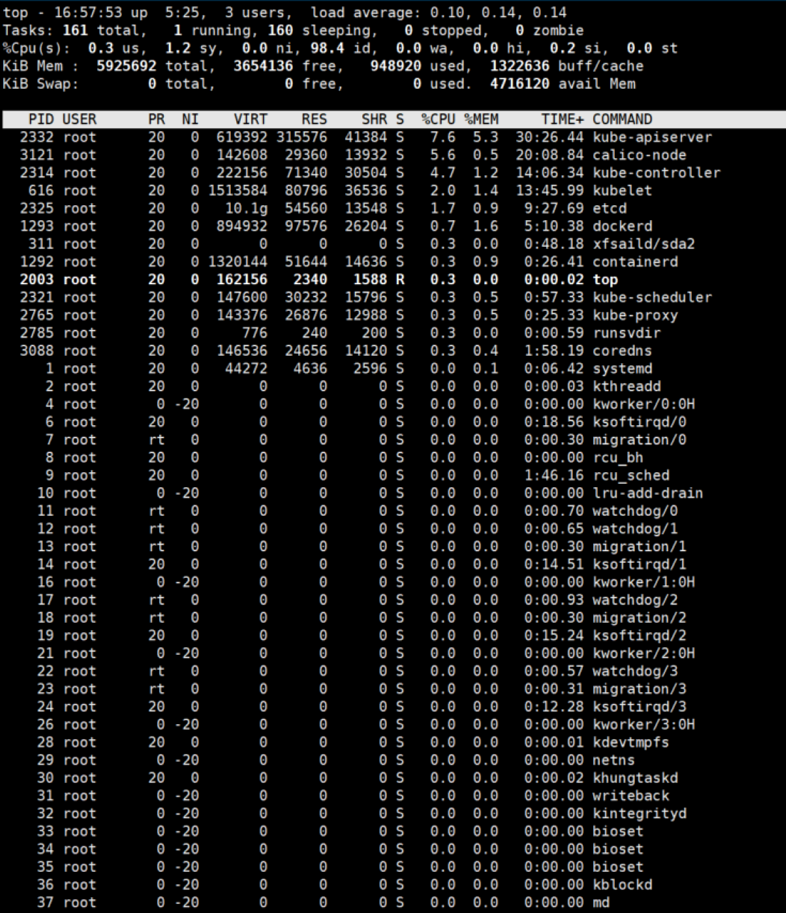Click the writeback process name

[631, 796]
